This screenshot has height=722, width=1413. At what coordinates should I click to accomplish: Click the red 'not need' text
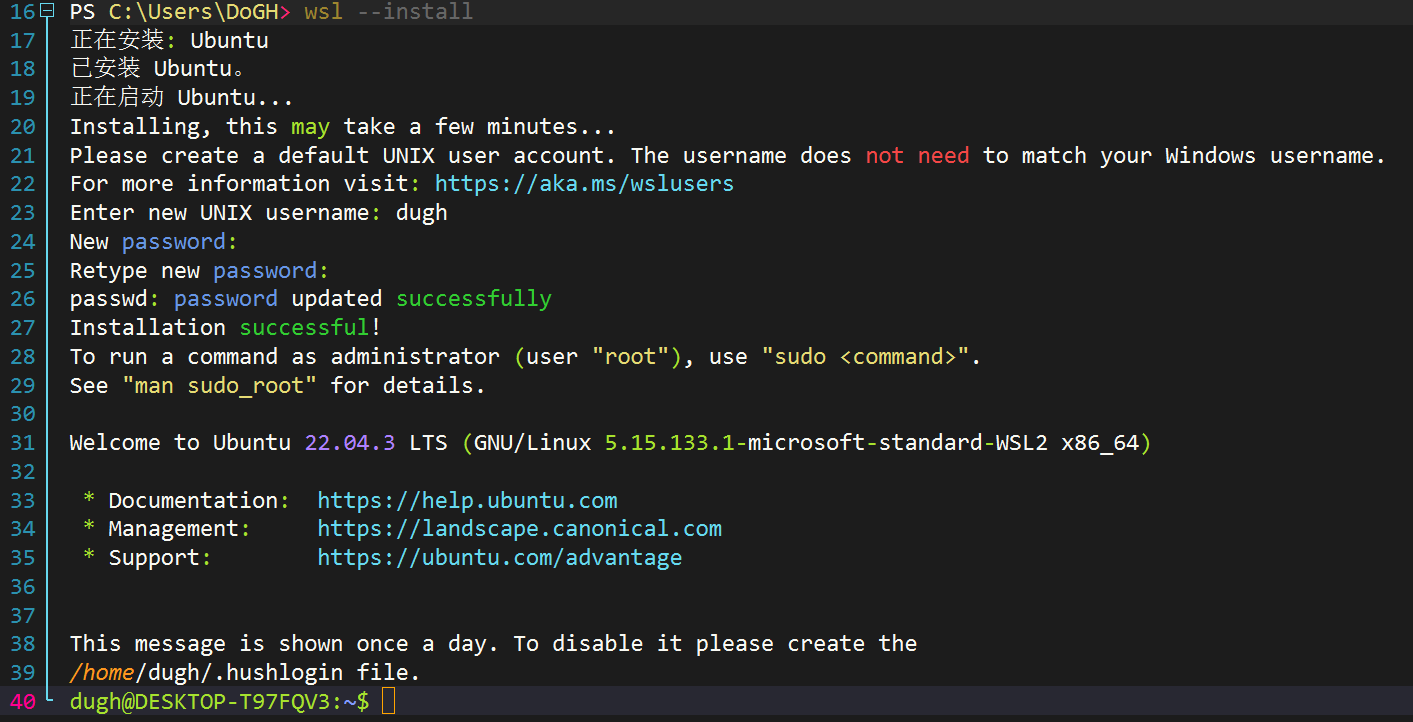coord(917,156)
